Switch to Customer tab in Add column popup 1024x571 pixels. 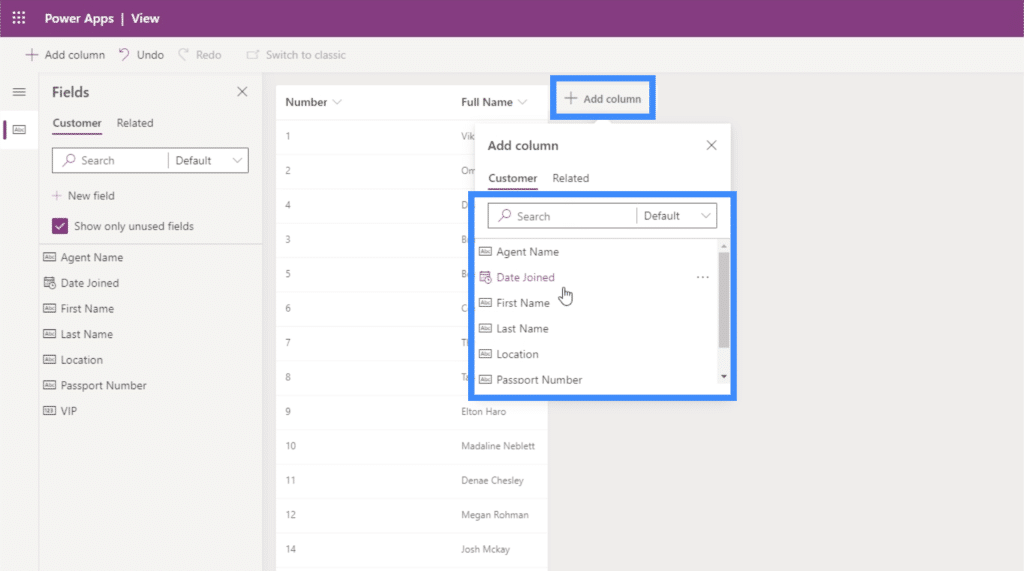point(513,178)
